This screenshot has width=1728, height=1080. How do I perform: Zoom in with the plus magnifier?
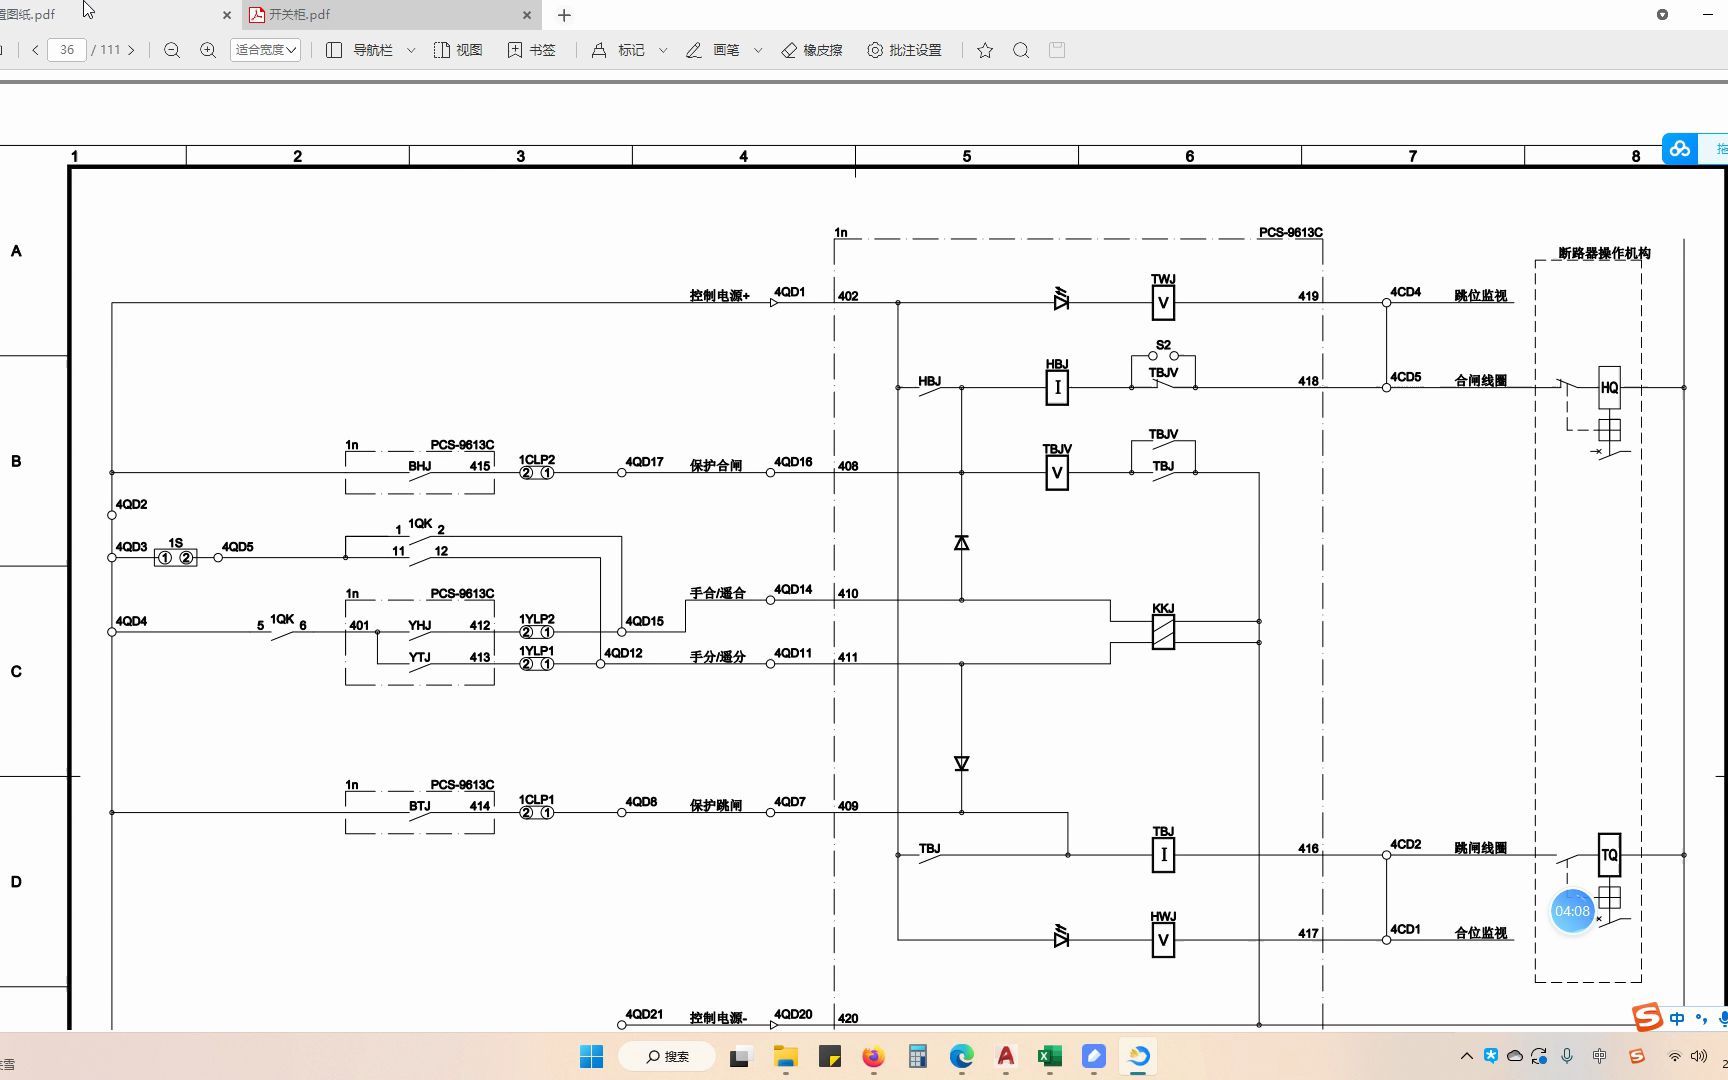(x=208, y=50)
